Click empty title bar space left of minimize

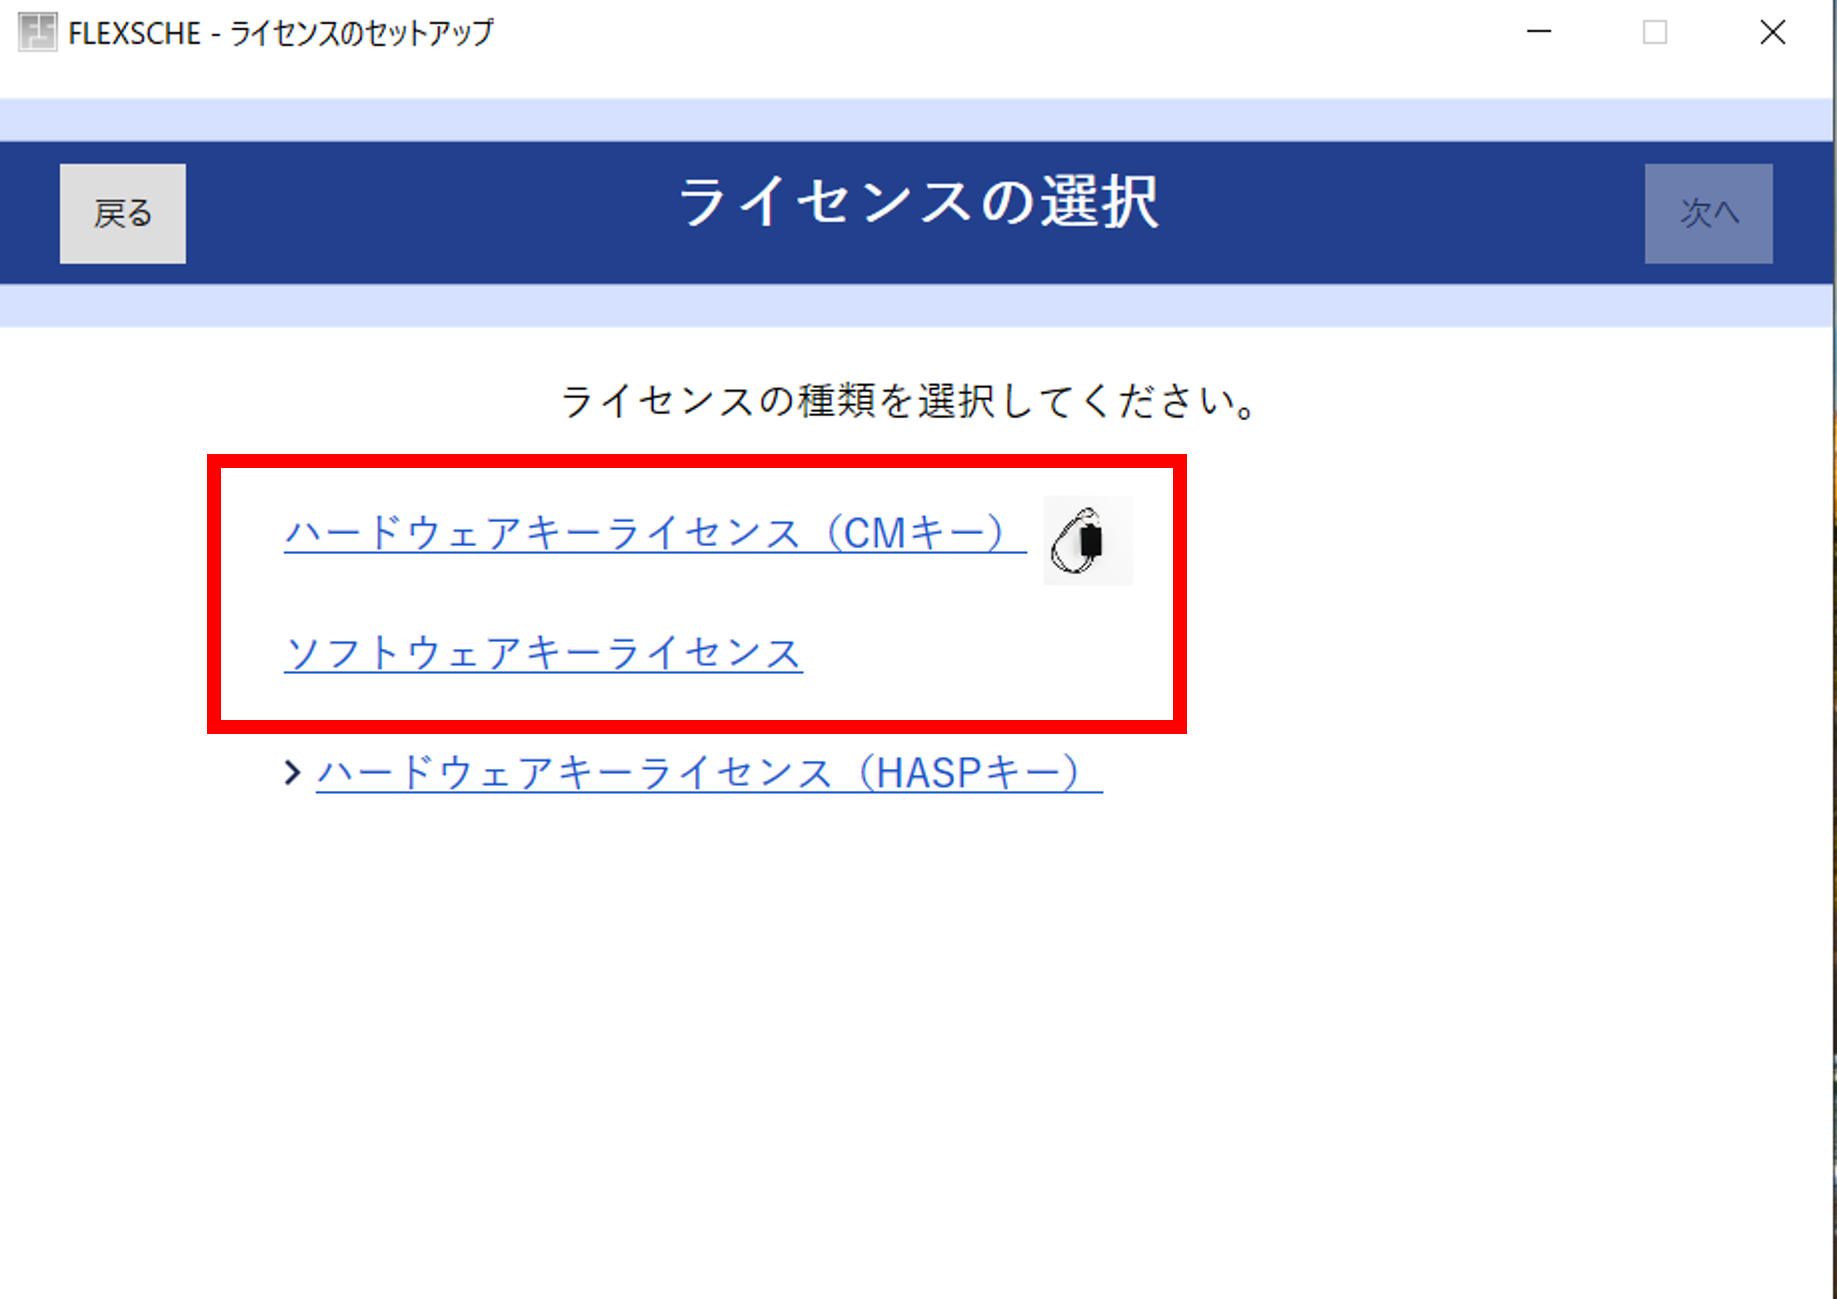1000,32
